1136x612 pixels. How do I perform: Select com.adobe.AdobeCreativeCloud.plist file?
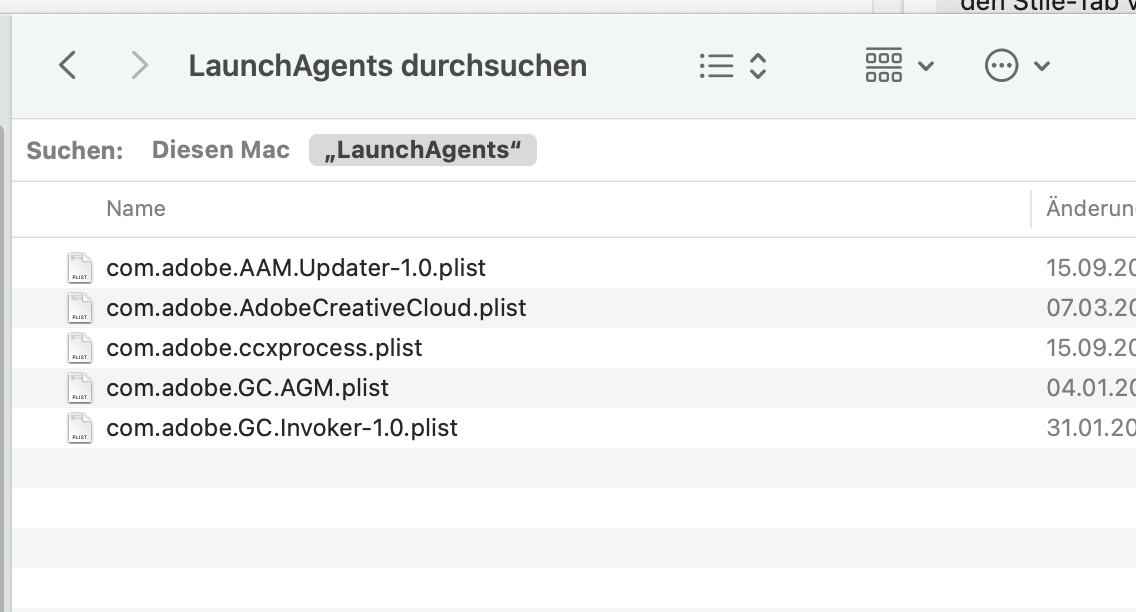pos(316,308)
